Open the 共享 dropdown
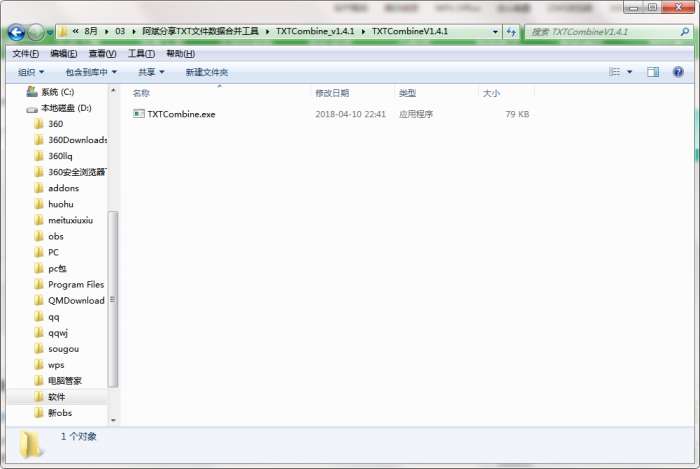Screen dimensions: 700x469 (151, 72)
